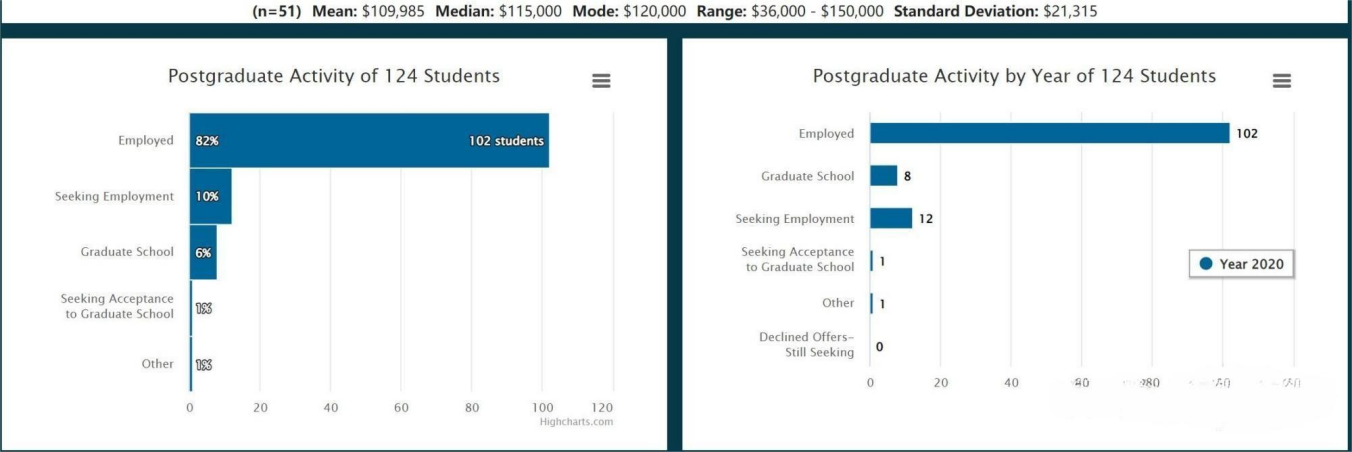This screenshot has width=1352, height=452.
Task: Open the Highcharts.com credit link
Action: tap(576, 422)
